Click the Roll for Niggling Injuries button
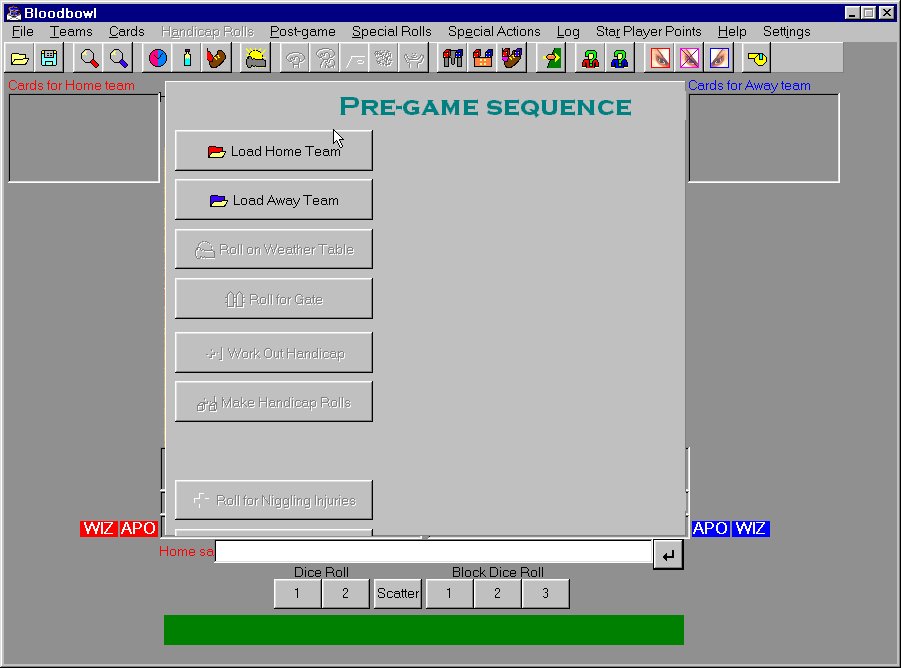 [x=274, y=500]
